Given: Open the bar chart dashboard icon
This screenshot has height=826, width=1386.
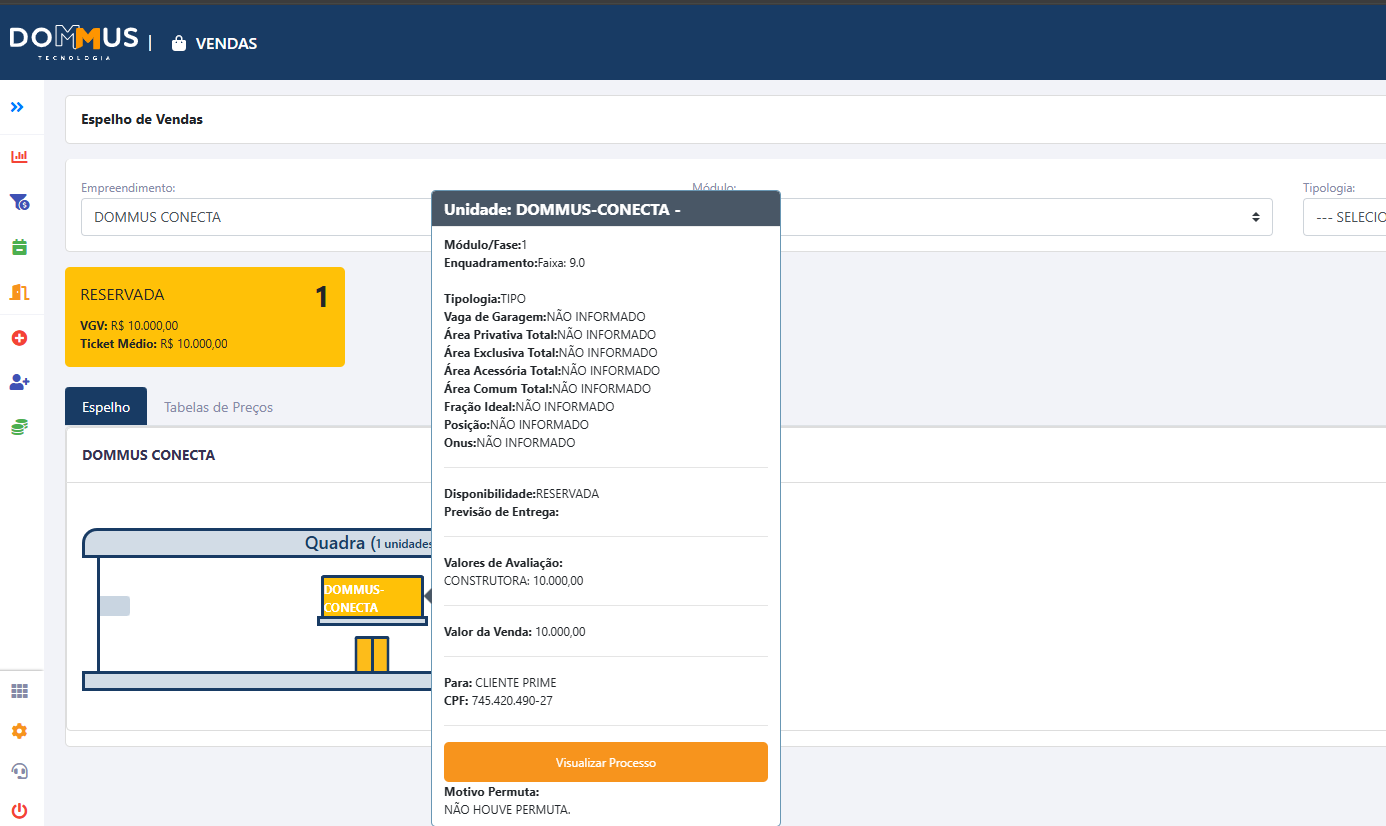Looking at the screenshot, I should click(x=19, y=157).
